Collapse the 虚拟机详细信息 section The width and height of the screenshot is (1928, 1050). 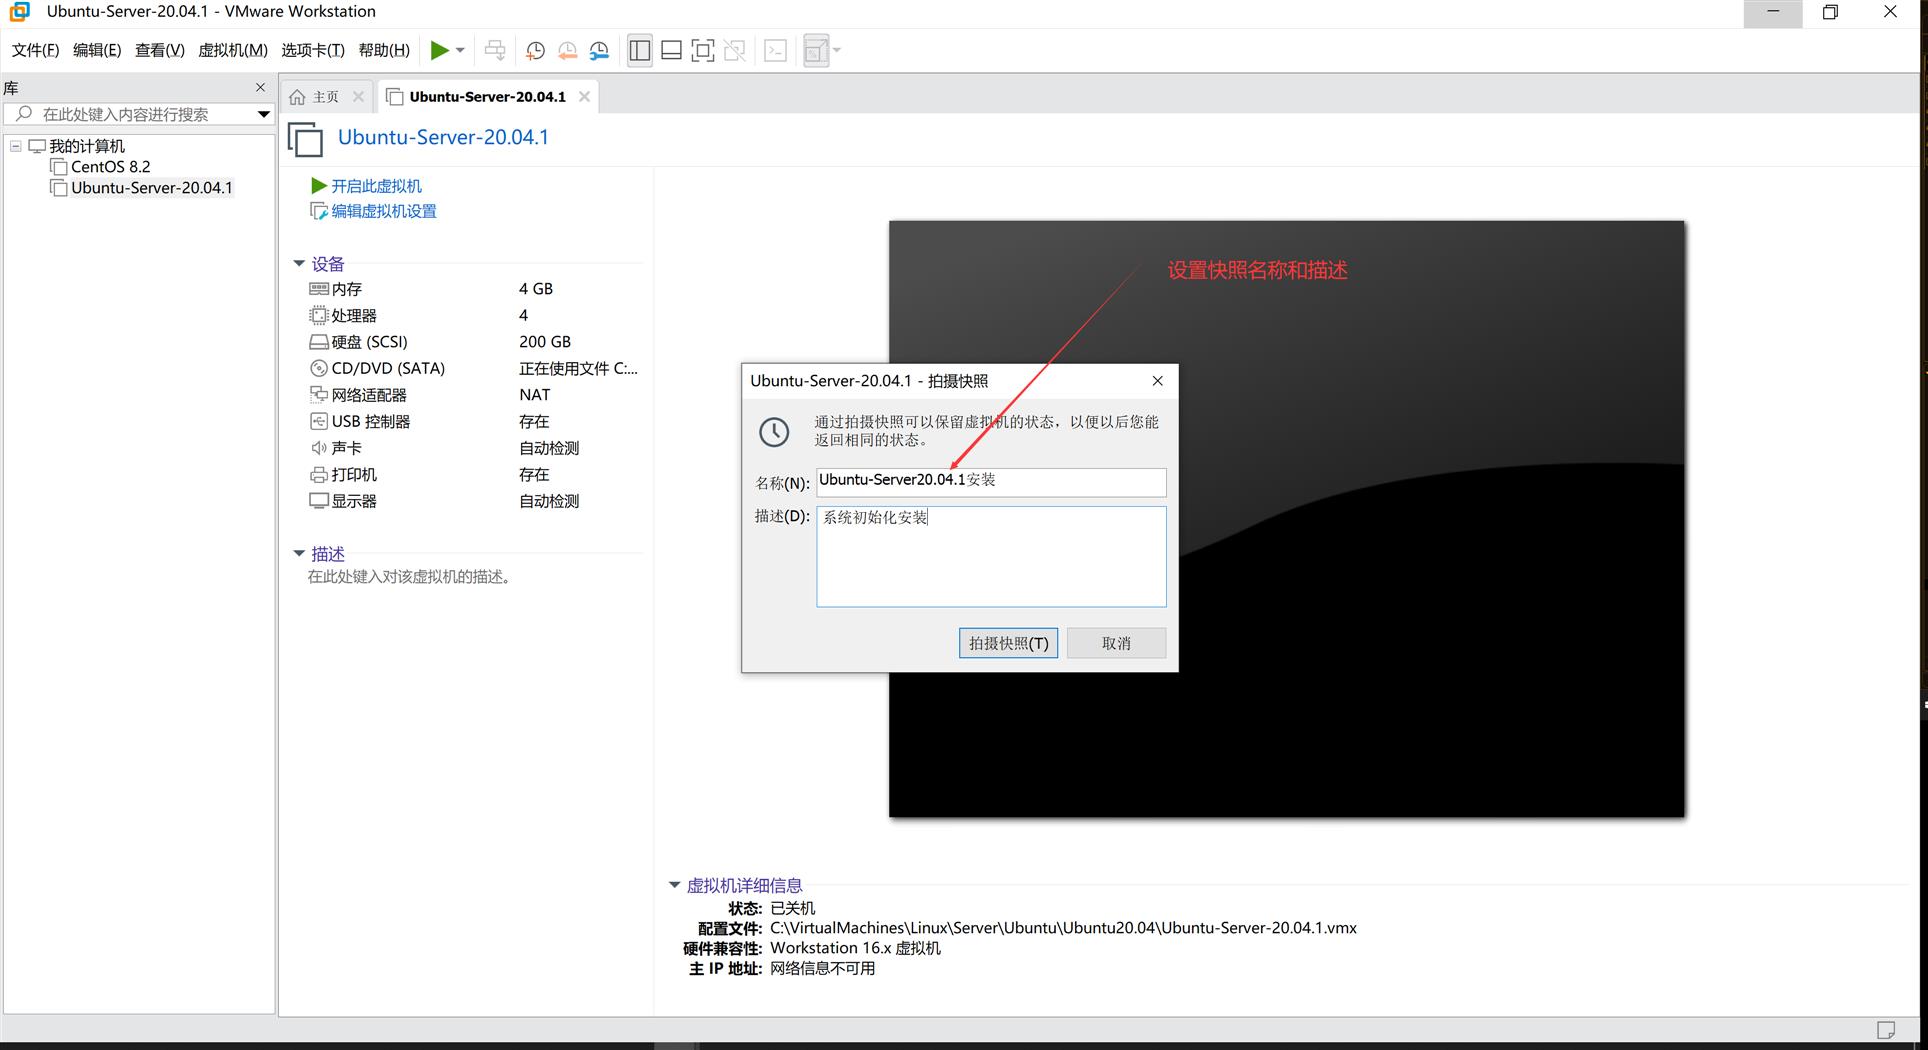click(x=675, y=885)
